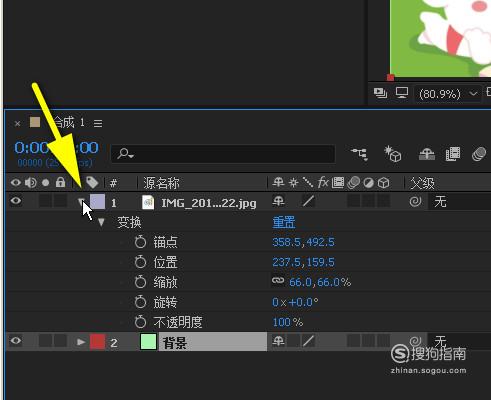Toggle shy switch for 背景 layer
This screenshot has width=491, height=400.
click(x=278, y=341)
